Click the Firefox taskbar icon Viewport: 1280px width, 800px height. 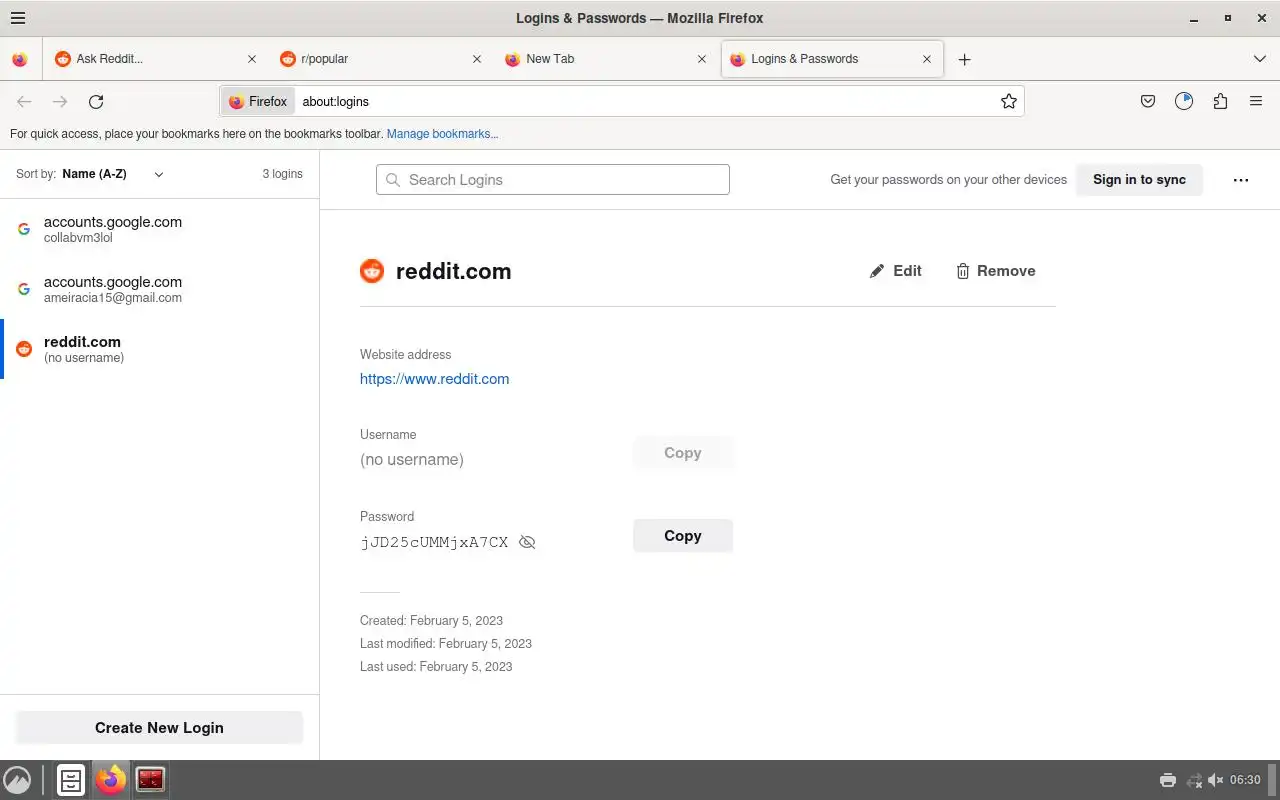111,780
